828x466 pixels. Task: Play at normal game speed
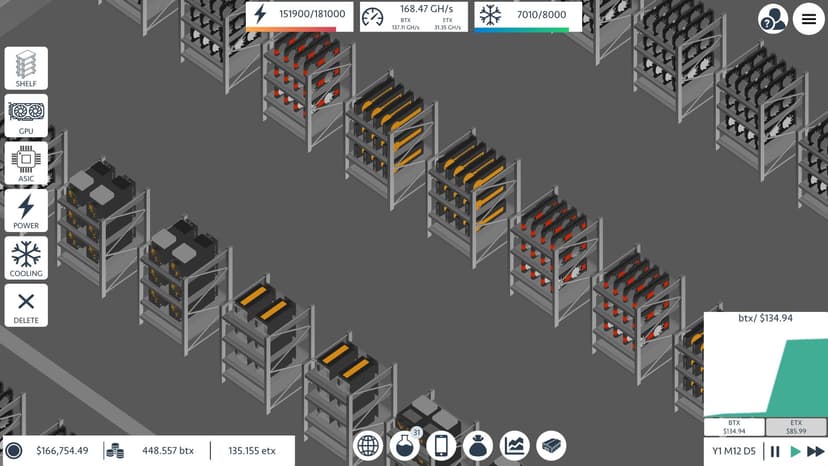pyautogui.click(x=795, y=452)
